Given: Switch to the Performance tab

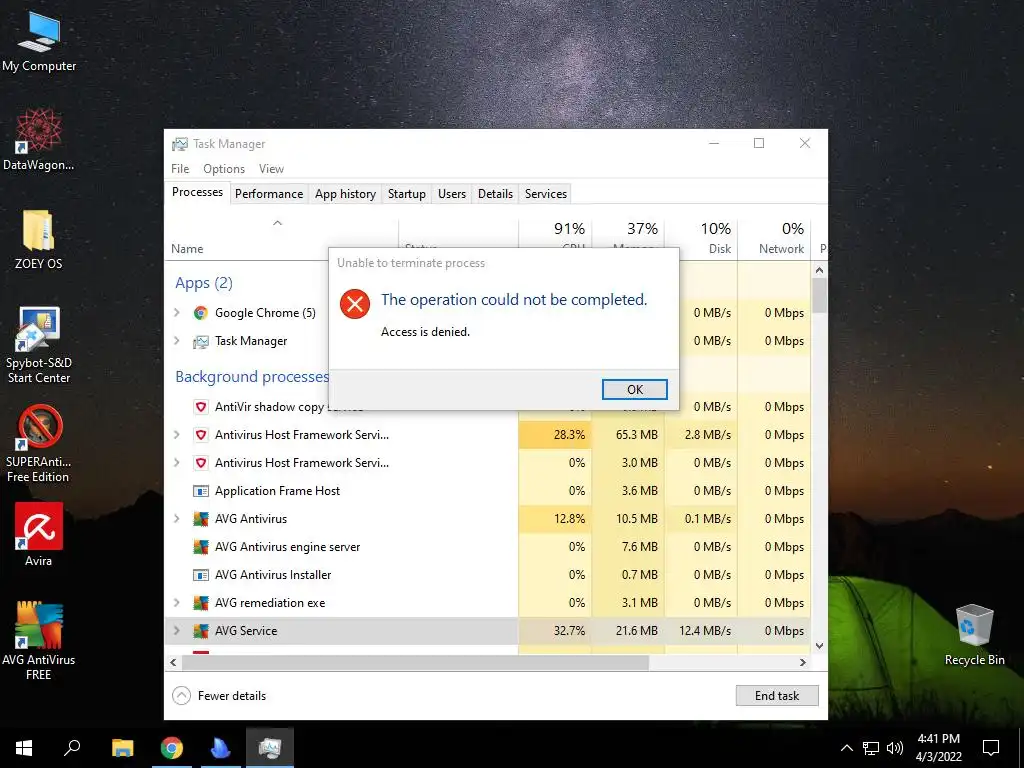Looking at the screenshot, I should click(x=269, y=194).
